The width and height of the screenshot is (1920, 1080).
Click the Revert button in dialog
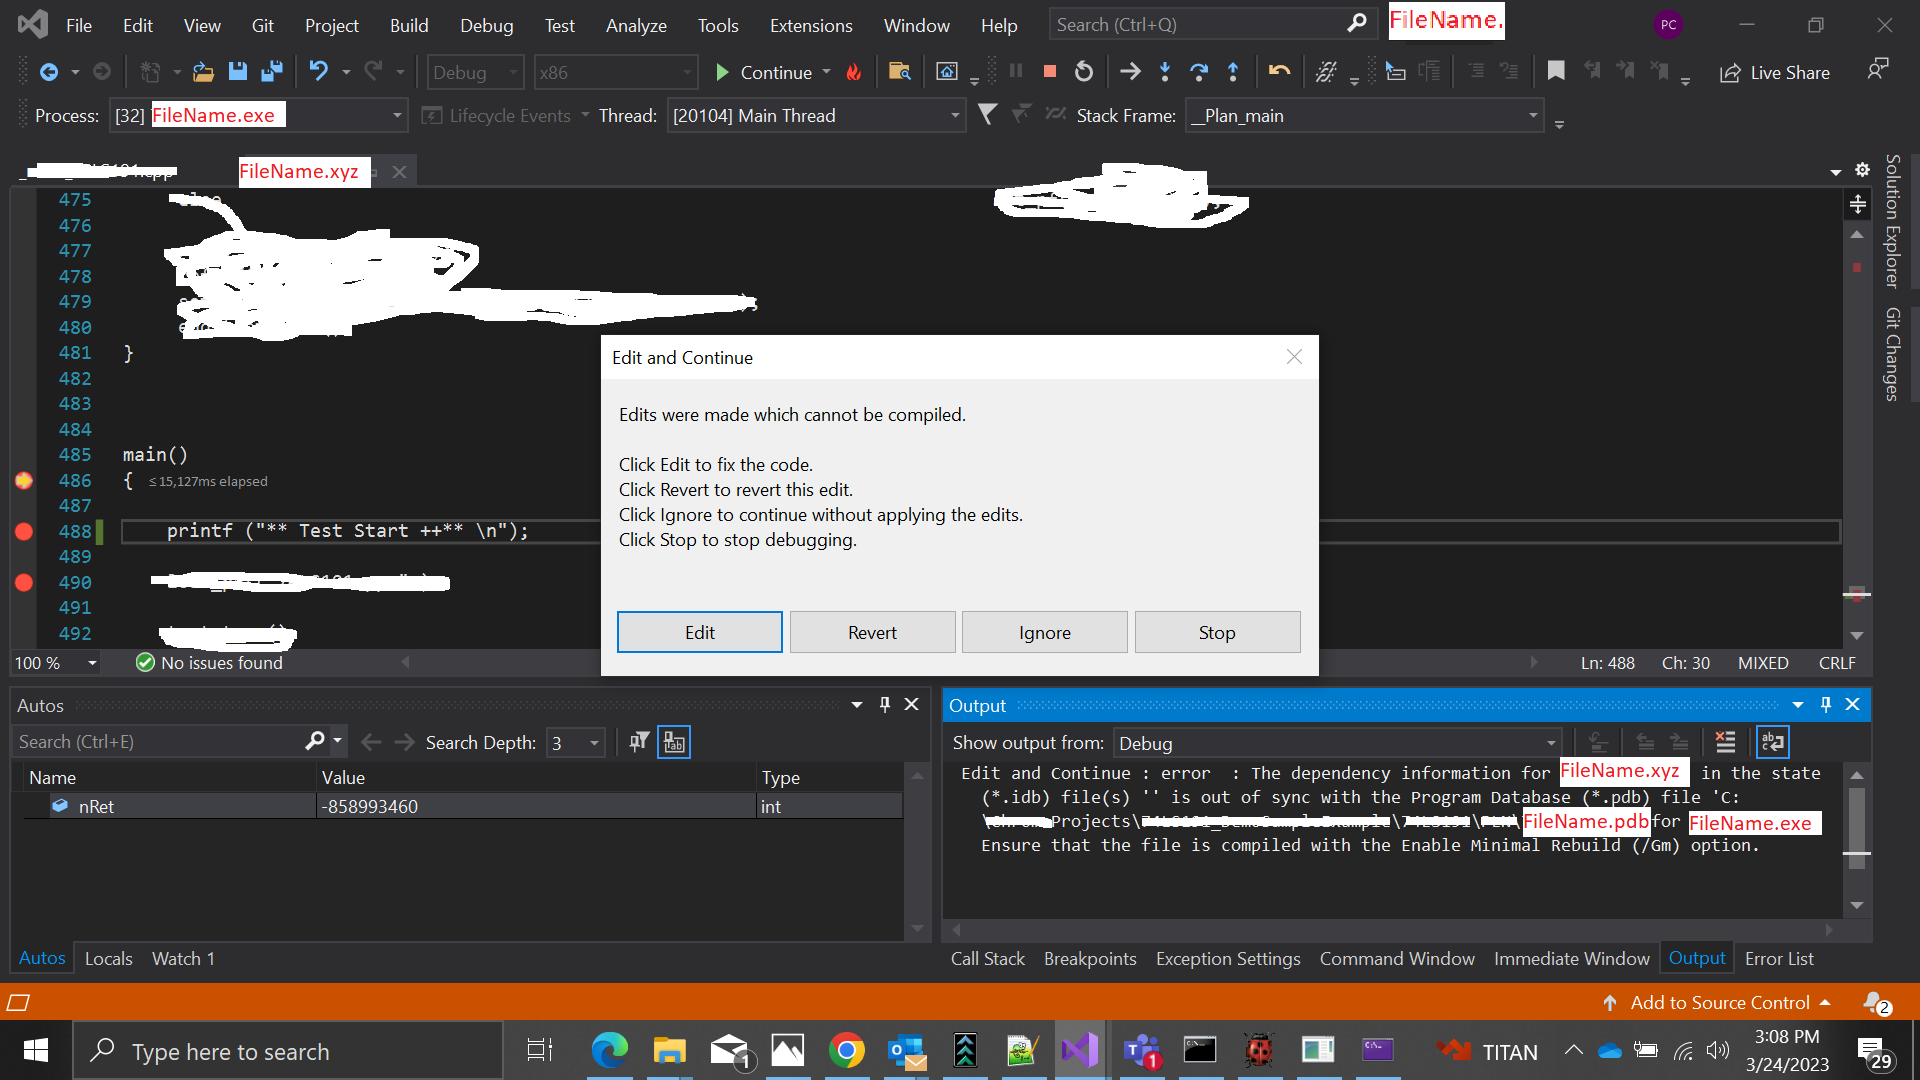(x=872, y=632)
